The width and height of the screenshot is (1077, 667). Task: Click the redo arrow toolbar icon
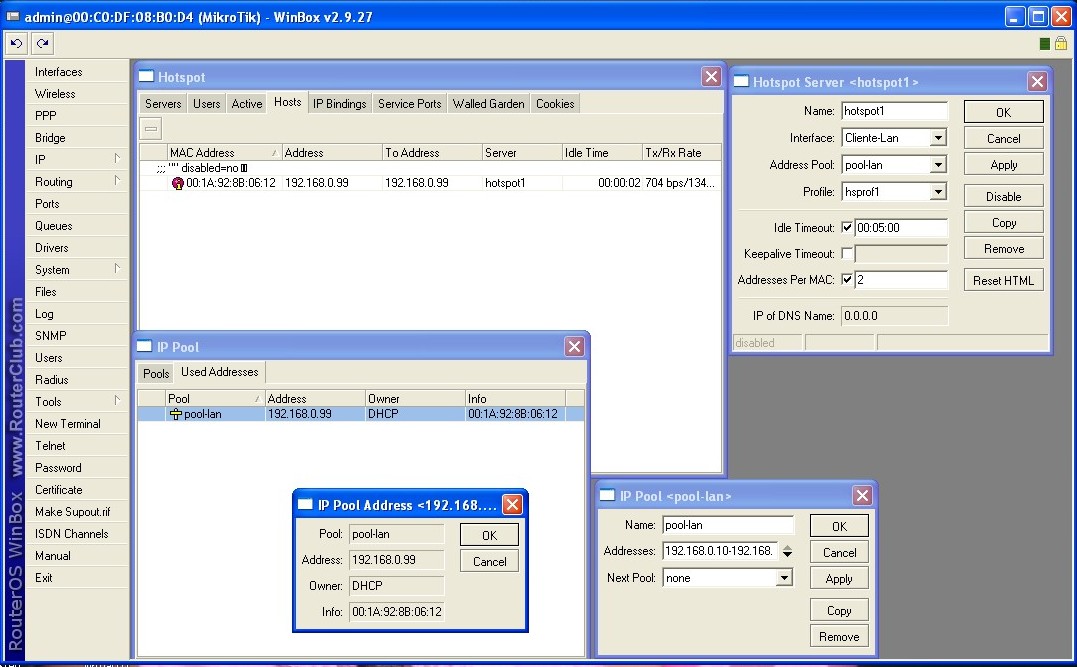click(43, 43)
